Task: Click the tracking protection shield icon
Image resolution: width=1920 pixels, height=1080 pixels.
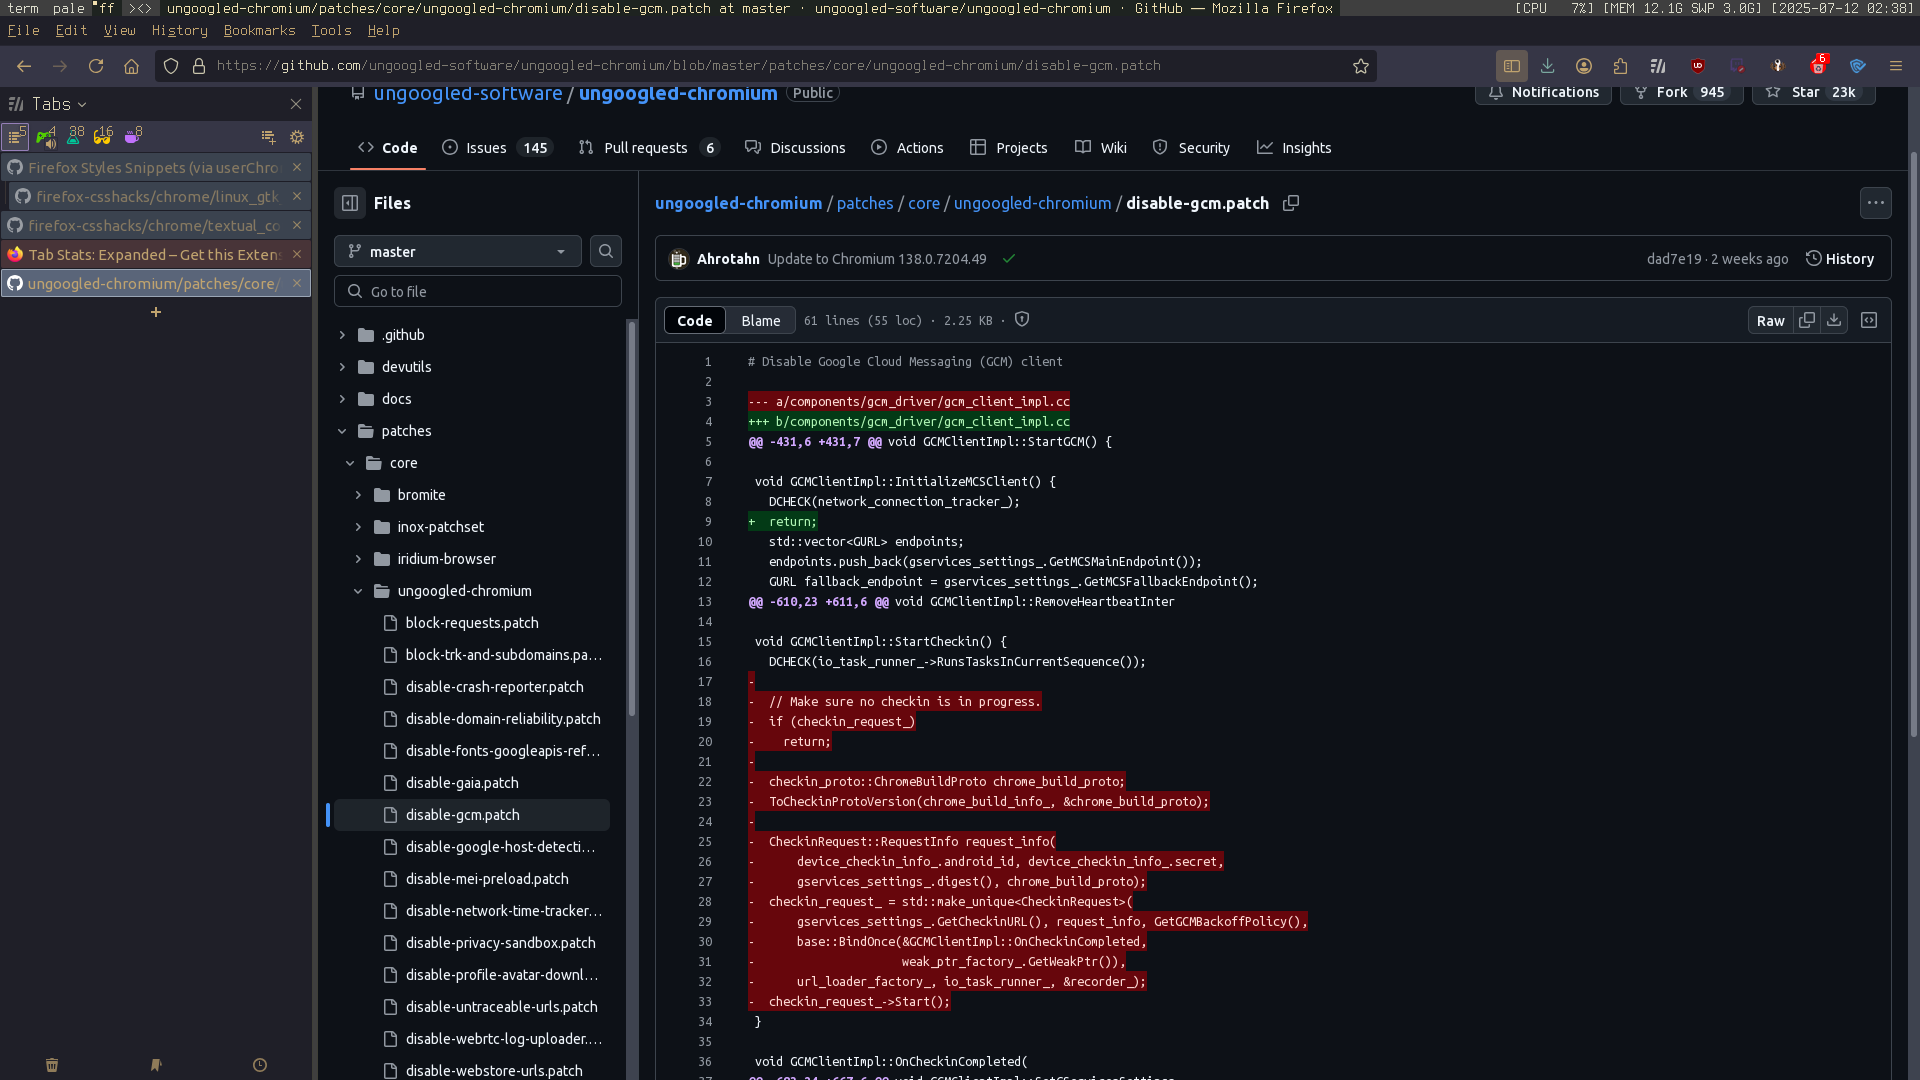Action: click(171, 66)
